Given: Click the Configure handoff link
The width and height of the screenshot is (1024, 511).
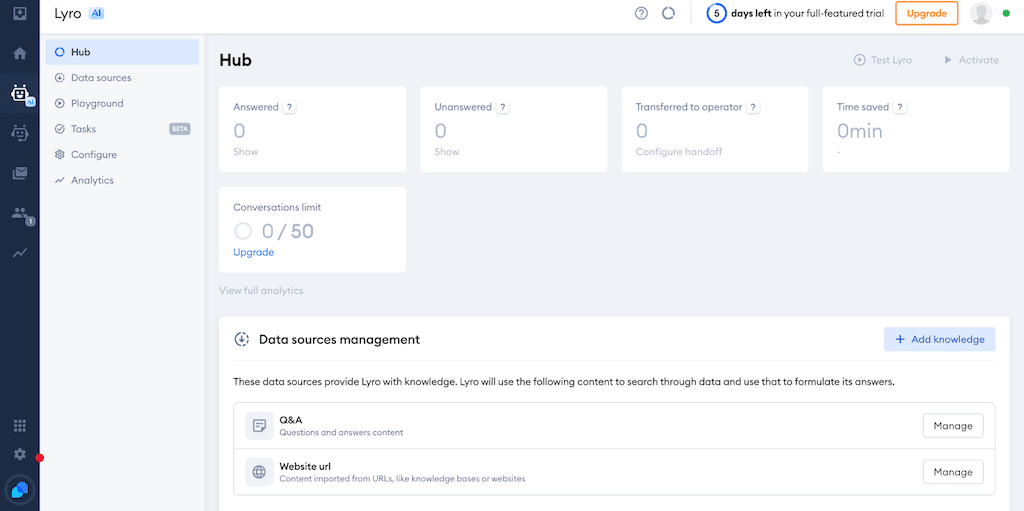Looking at the screenshot, I should [x=679, y=152].
